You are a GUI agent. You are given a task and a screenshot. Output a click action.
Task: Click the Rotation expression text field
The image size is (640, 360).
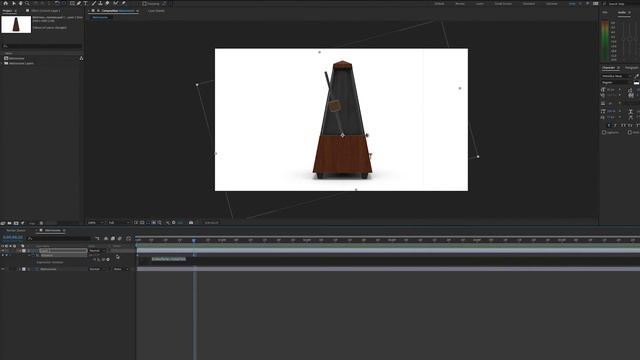coord(169,259)
